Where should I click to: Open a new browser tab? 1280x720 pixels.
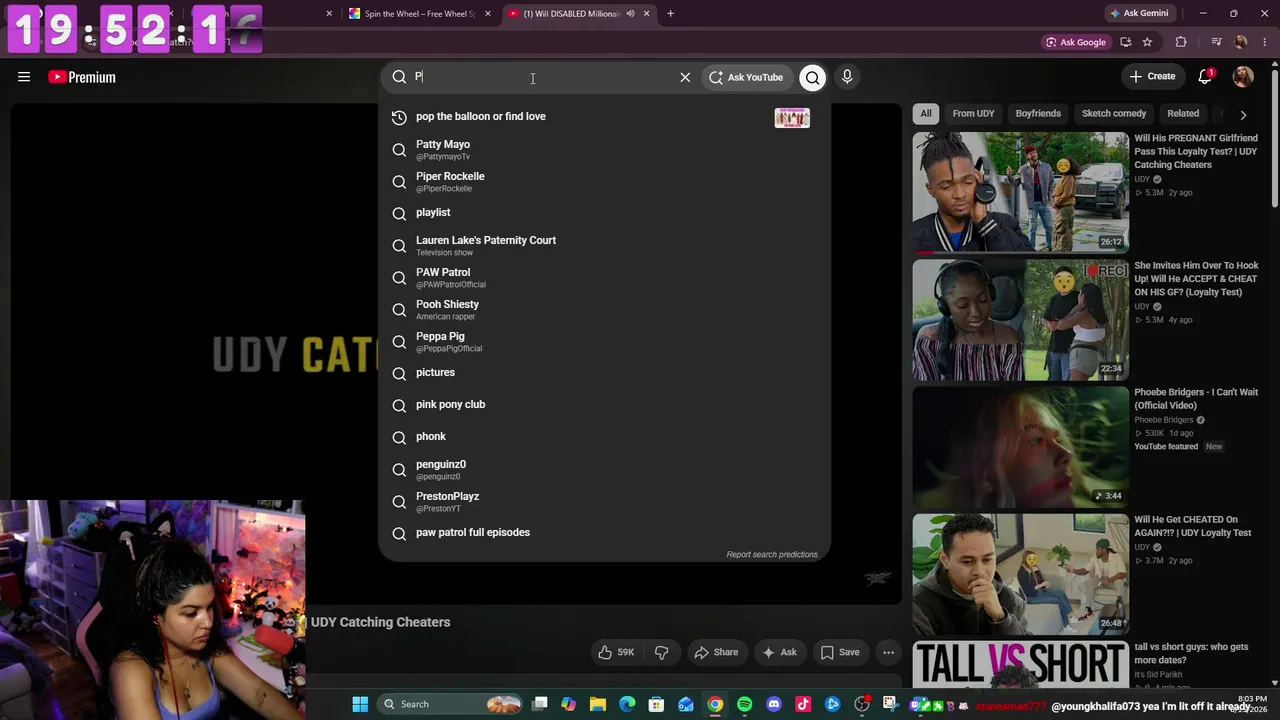pyautogui.click(x=670, y=14)
